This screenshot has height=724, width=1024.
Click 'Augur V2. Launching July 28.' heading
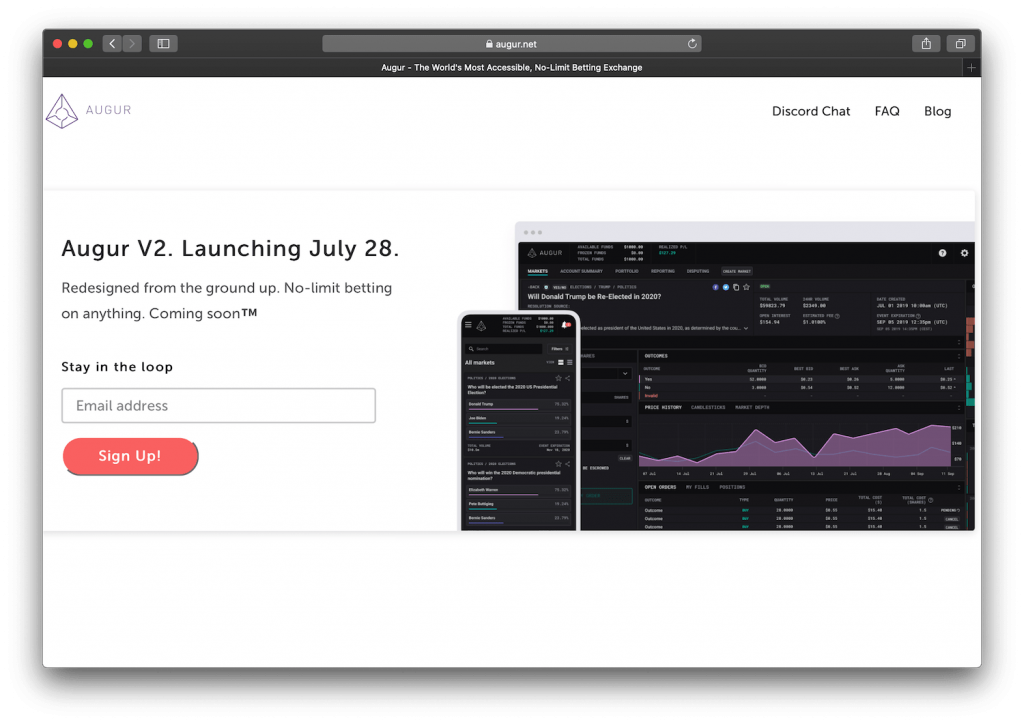230,249
